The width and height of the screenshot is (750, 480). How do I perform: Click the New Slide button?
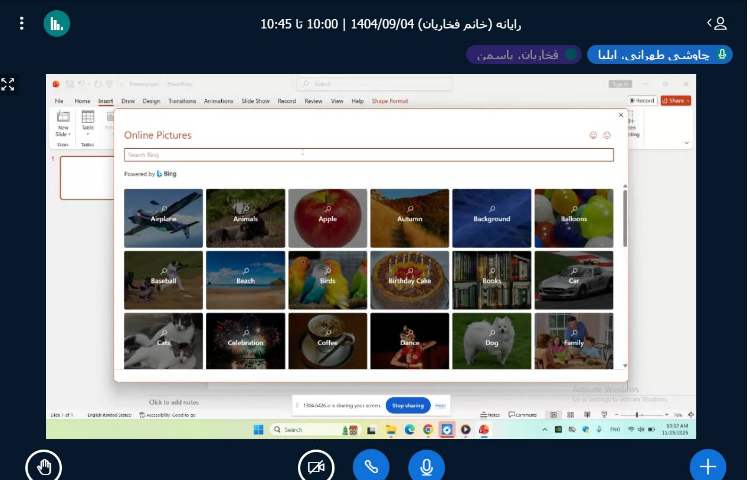pyautogui.click(x=63, y=123)
